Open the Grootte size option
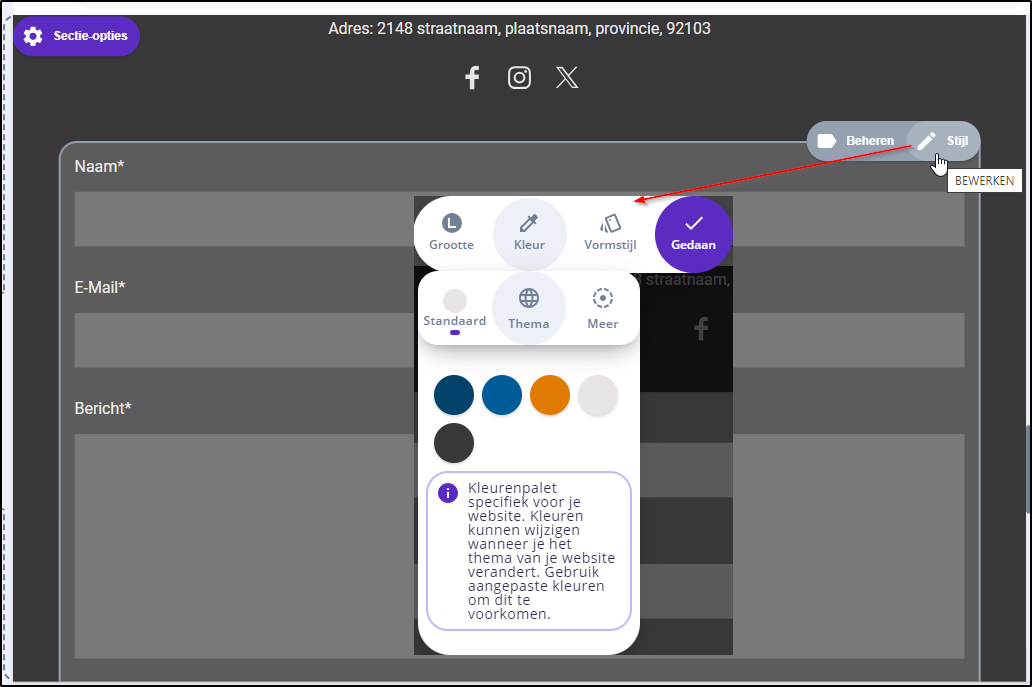This screenshot has width=1032, height=687. (452, 232)
